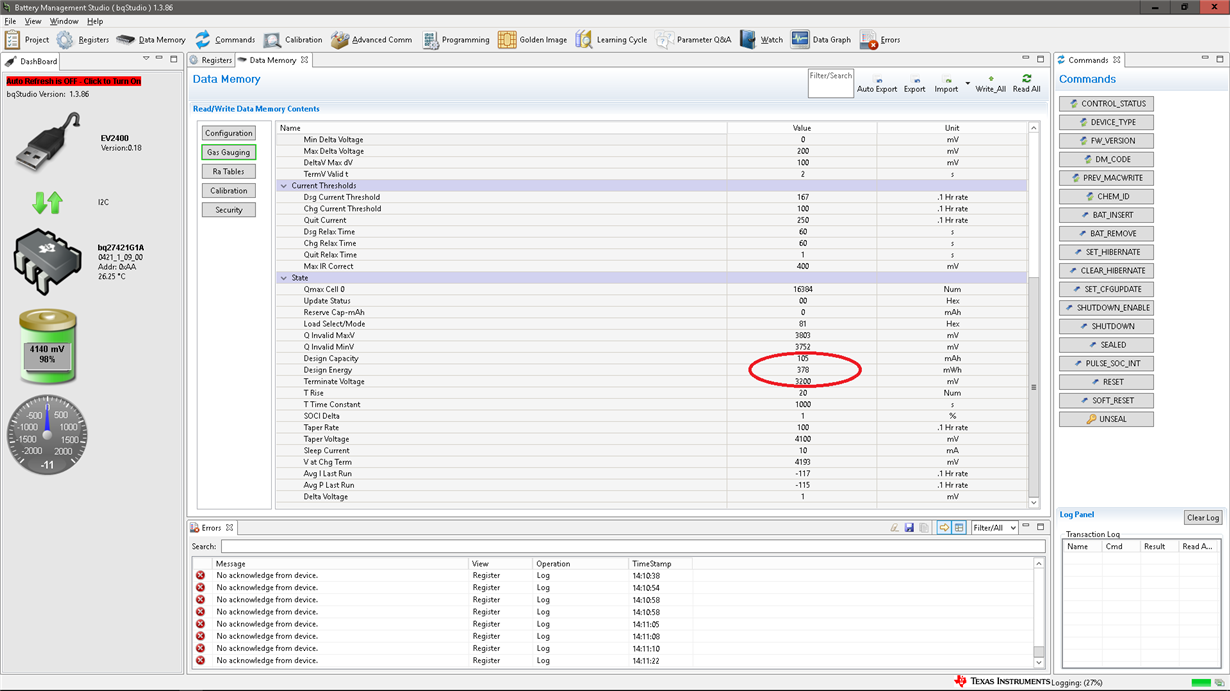Select the Configuration category button
The height and width of the screenshot is (691, 1230).
(x=229, y=133)
